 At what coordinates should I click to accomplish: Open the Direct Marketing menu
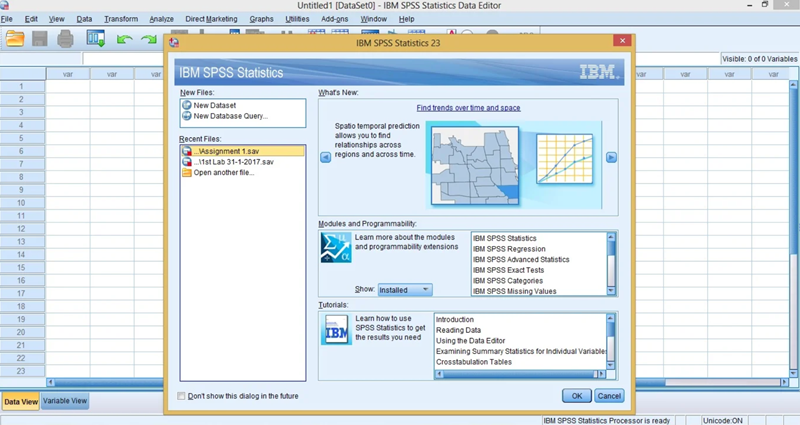[211, 19]
